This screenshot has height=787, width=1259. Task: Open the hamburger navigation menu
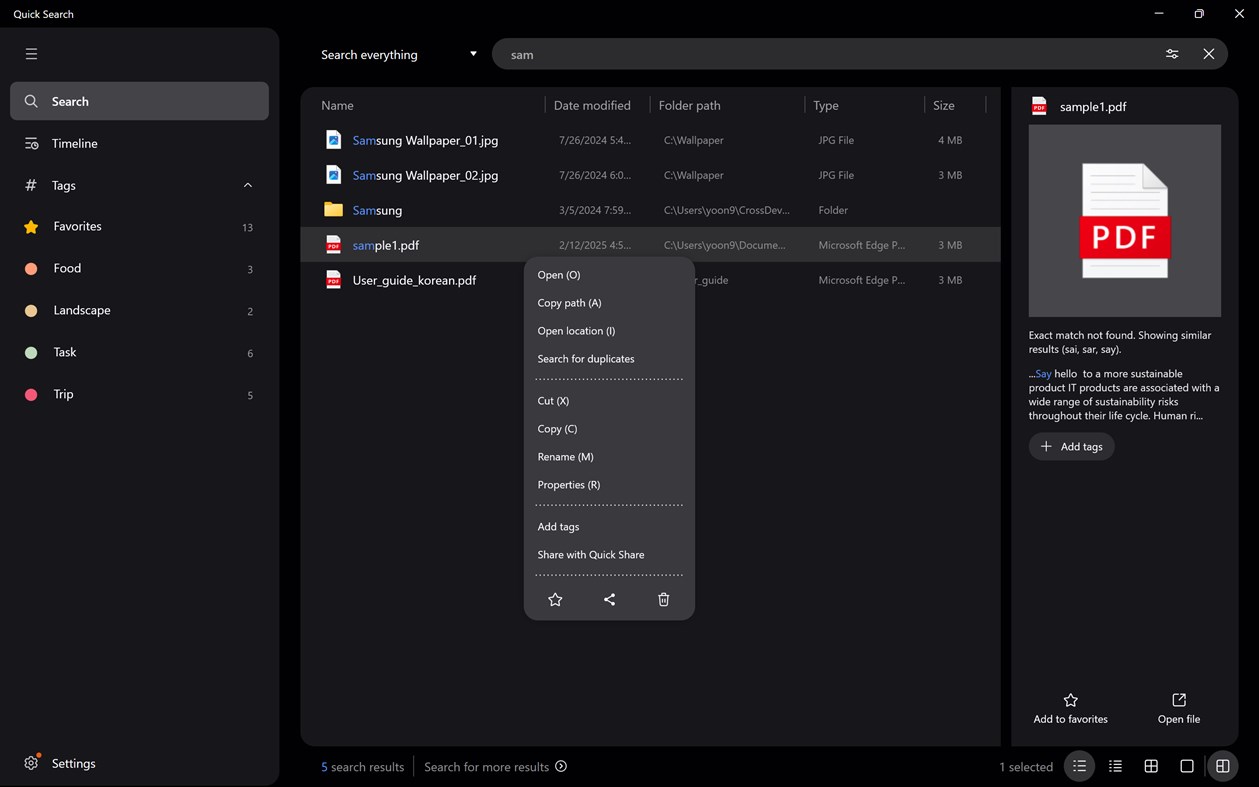[31, 53]
